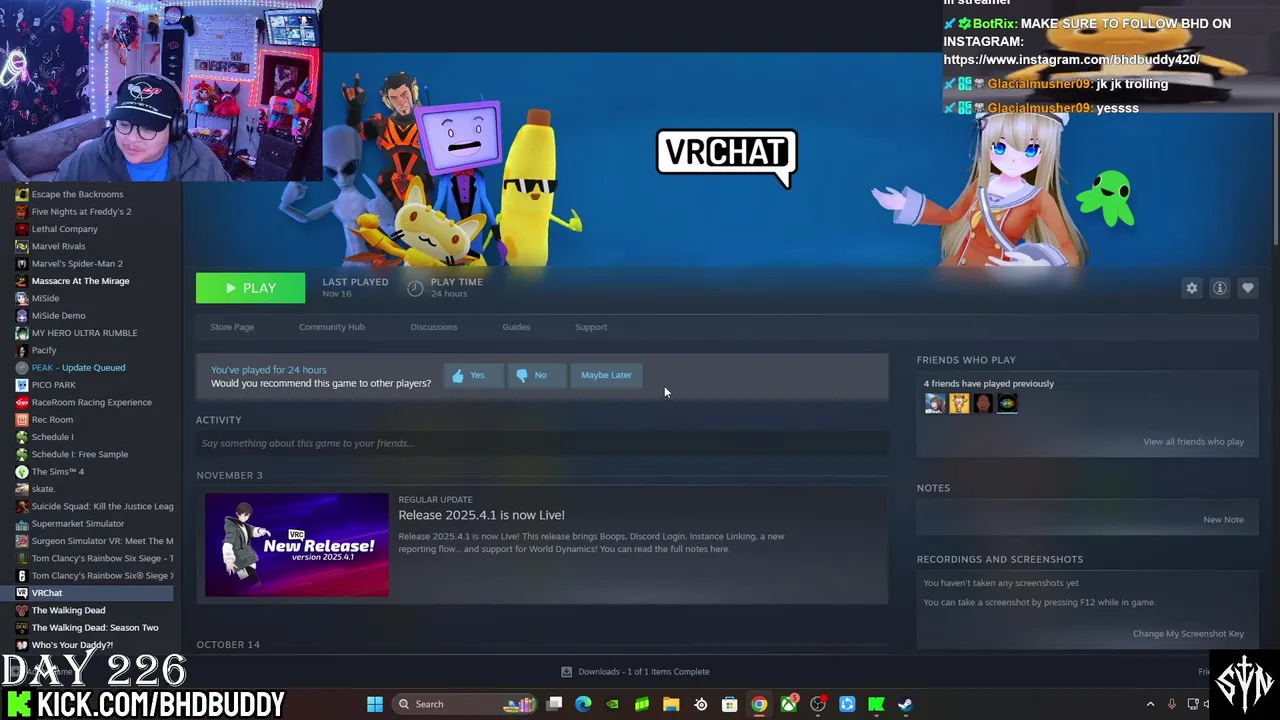This screenshot has width=1280, height=720.
Task: Click the VRChat game info icon
Action: point(1219,288)
